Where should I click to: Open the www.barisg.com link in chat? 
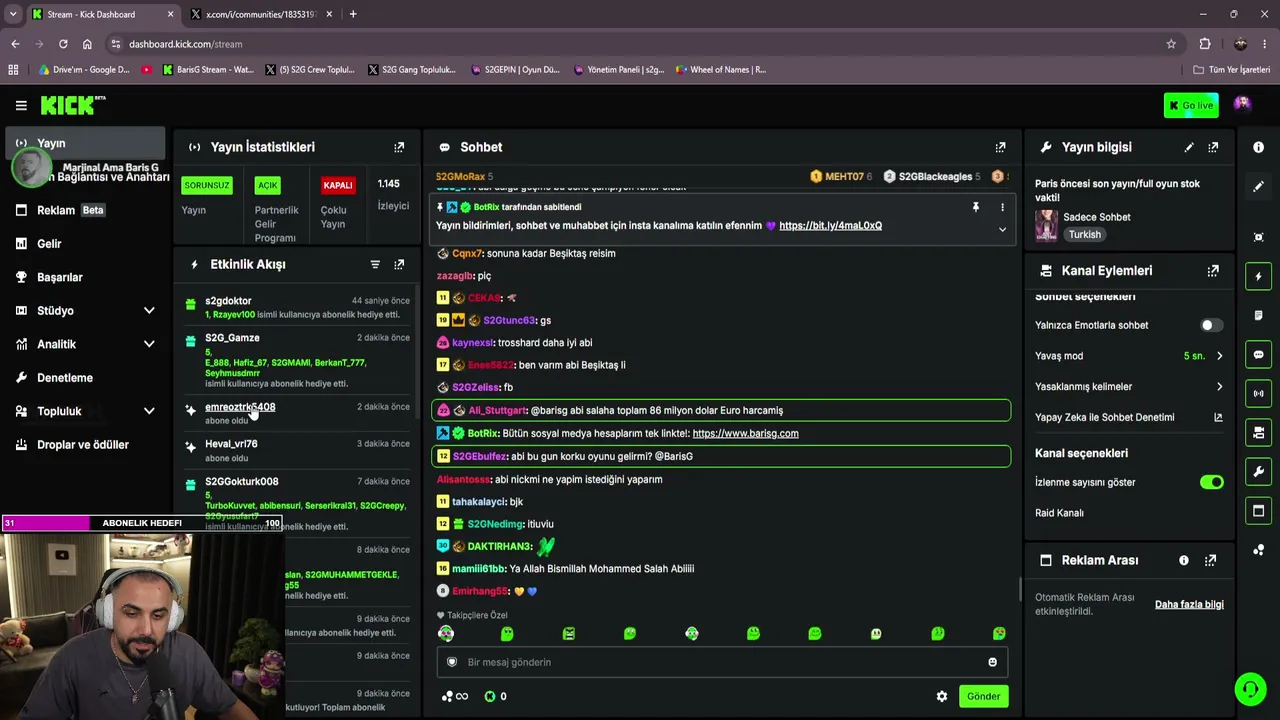[745, 433]
